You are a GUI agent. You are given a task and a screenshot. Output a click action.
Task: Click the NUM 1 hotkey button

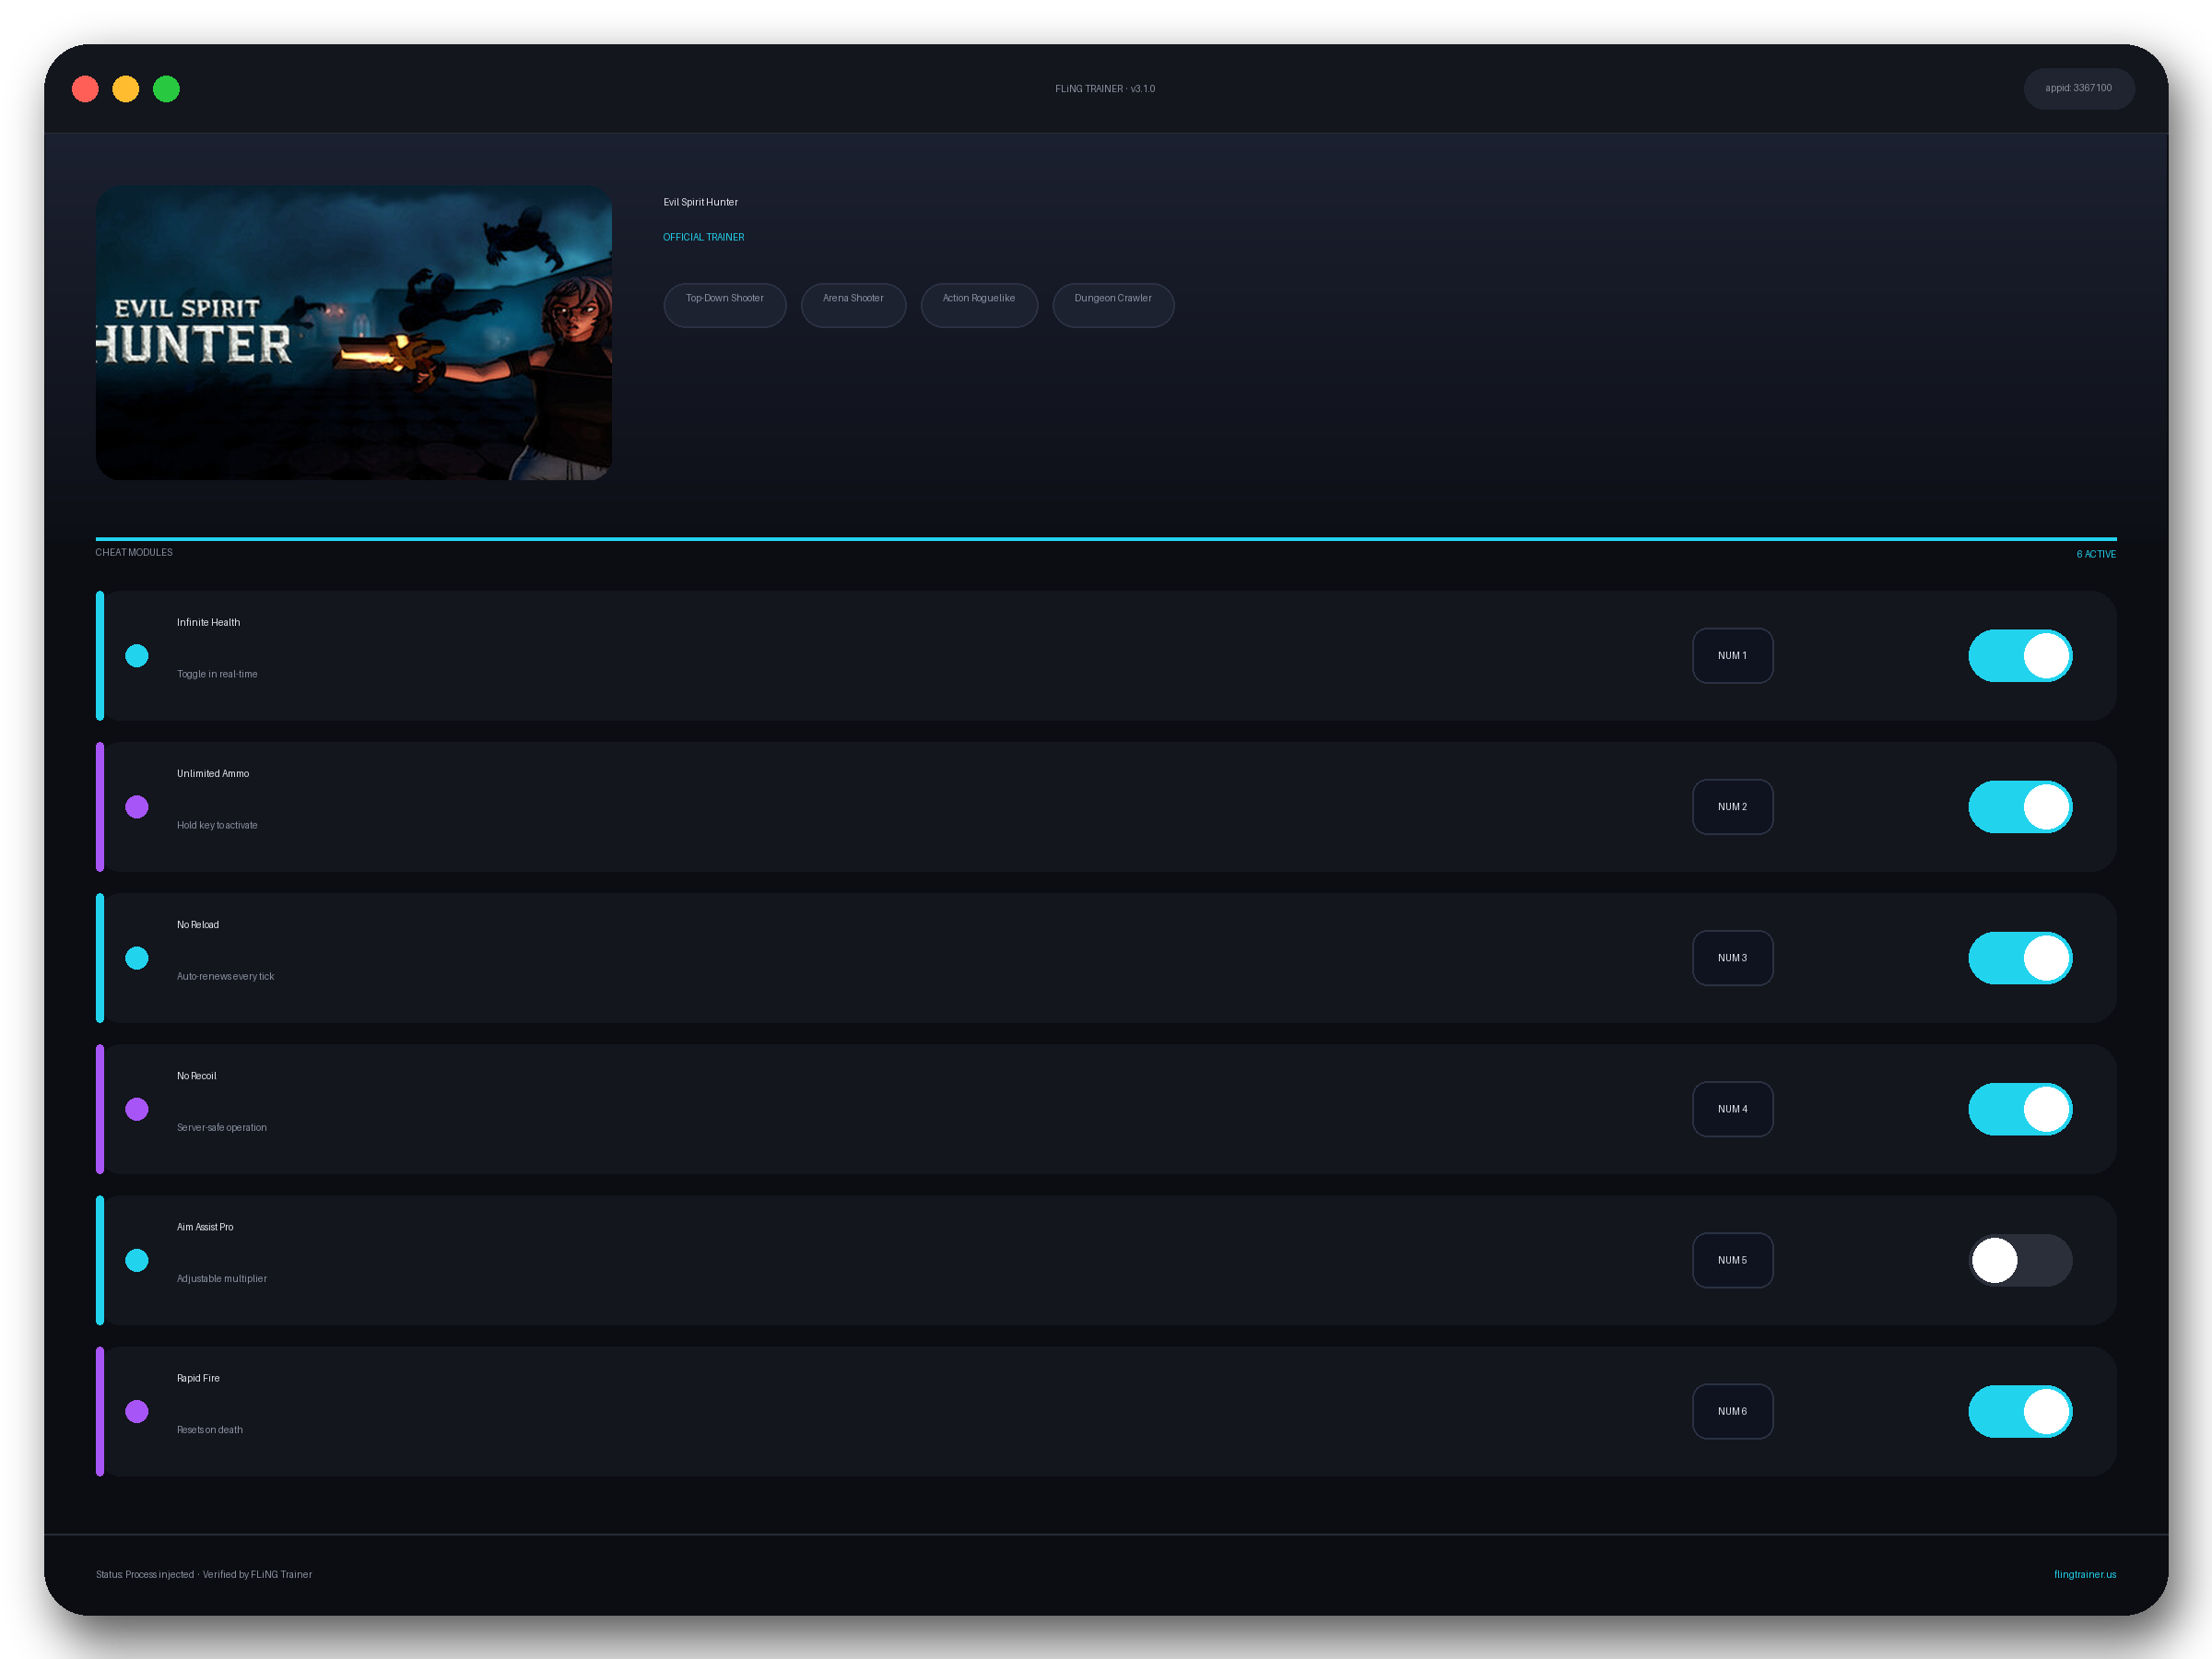pyautogui.click(x=1732, y=656)
